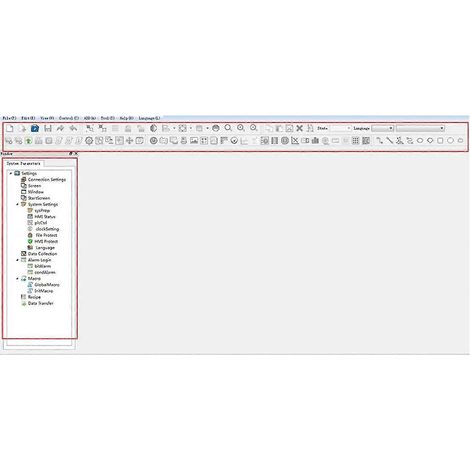Click the New file icon

pos(10,128)
